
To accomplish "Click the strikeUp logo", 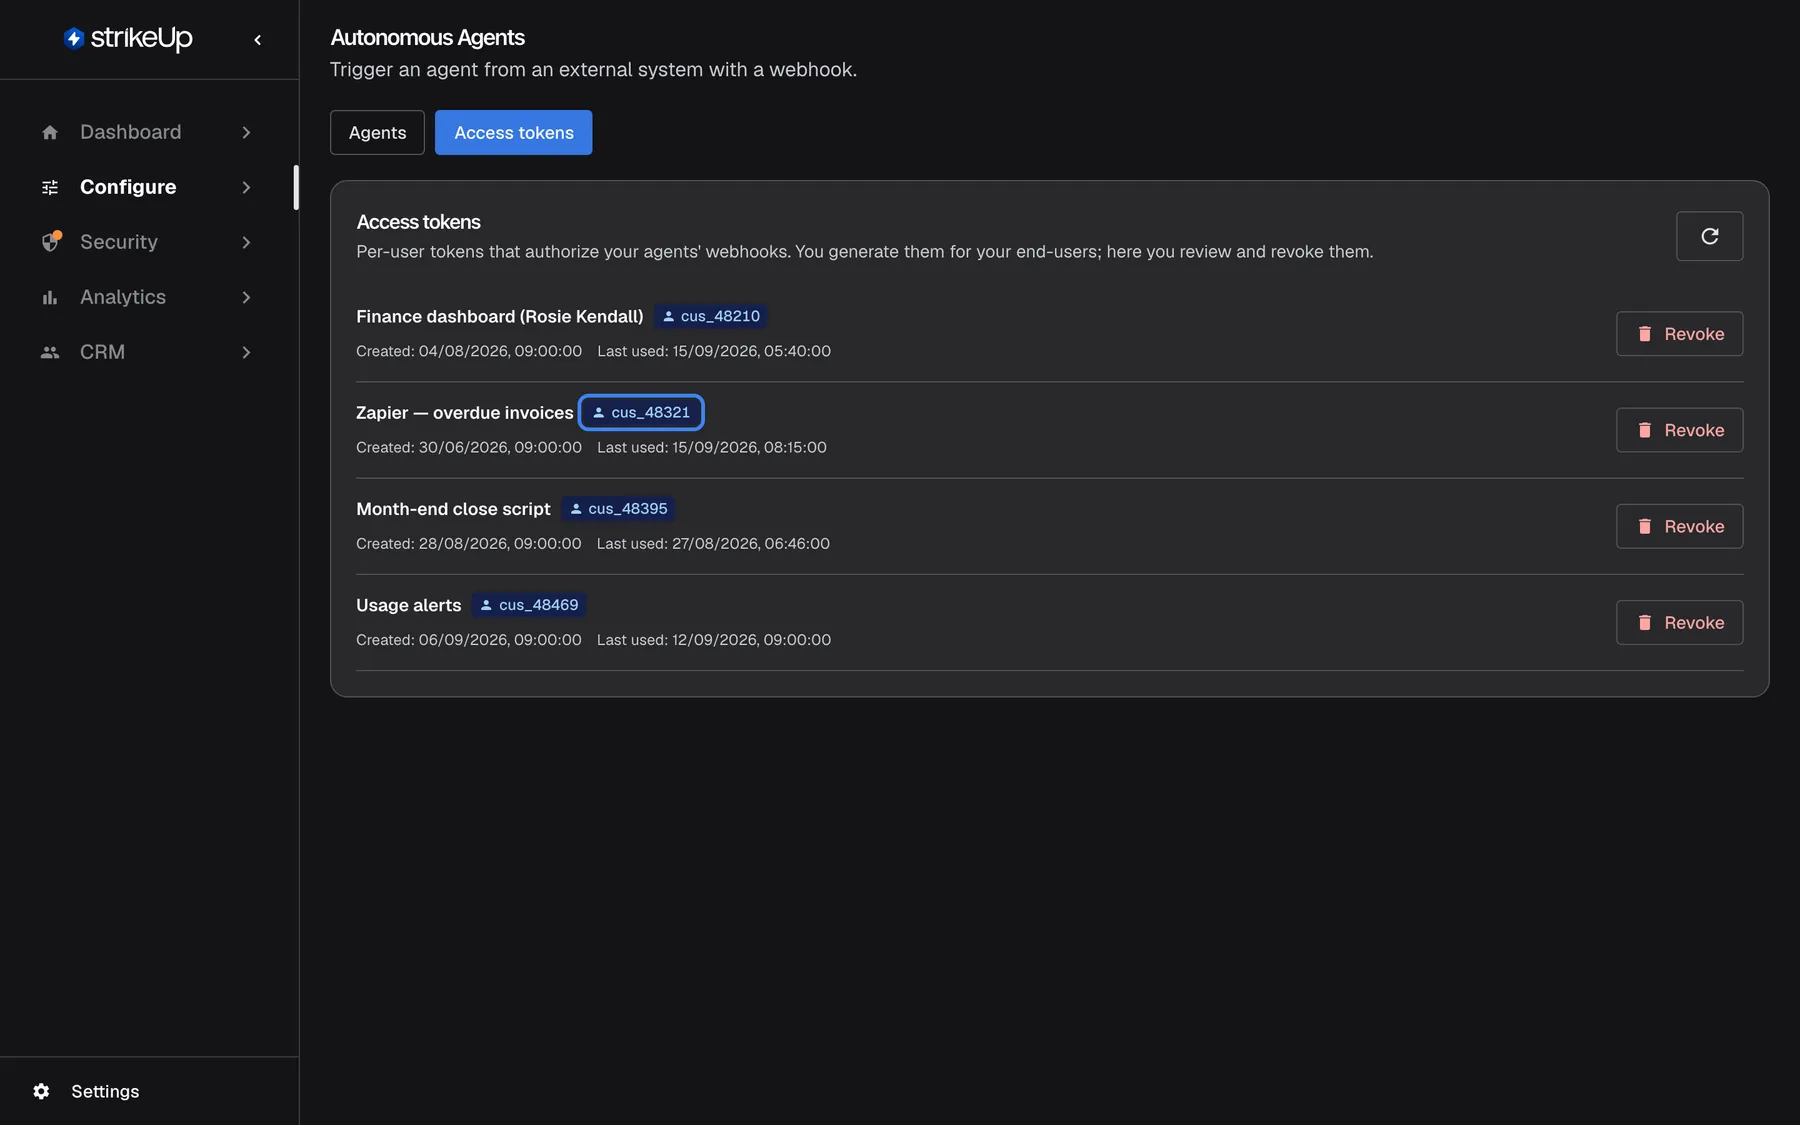I will [x=128, y=38].
